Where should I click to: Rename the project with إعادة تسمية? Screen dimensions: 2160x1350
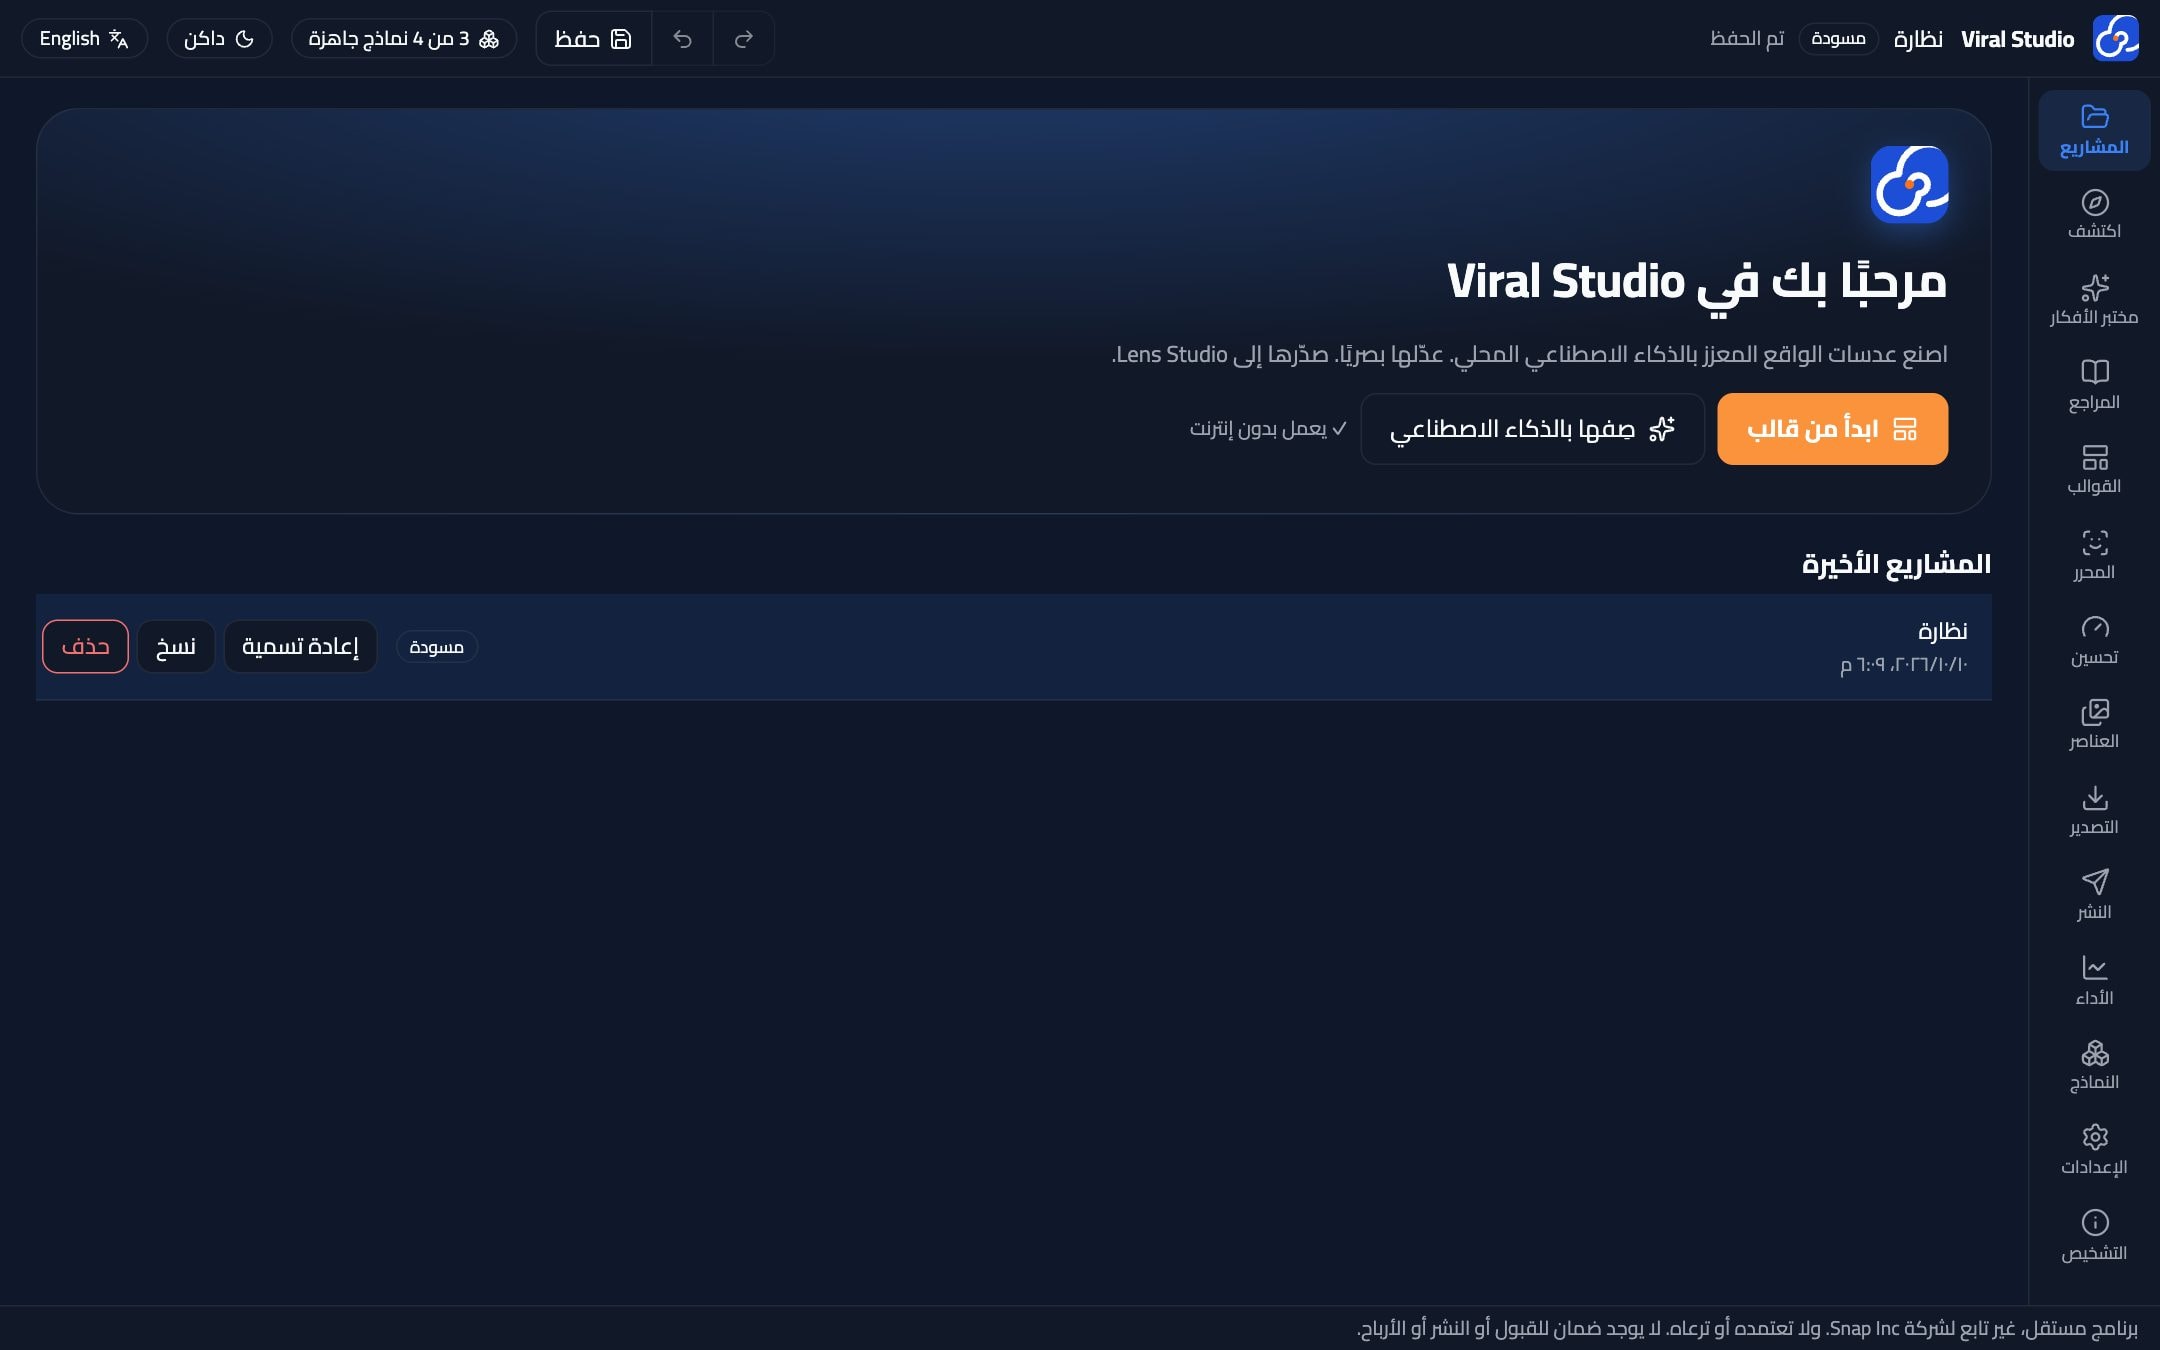[300, 646]
